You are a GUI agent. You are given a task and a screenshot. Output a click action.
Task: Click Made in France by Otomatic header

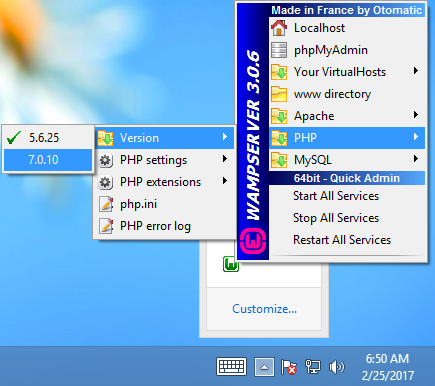(347, 10)
